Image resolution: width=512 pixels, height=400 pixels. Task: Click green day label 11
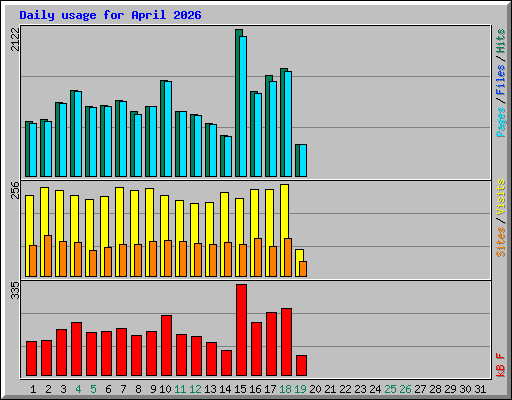(180, 389)
